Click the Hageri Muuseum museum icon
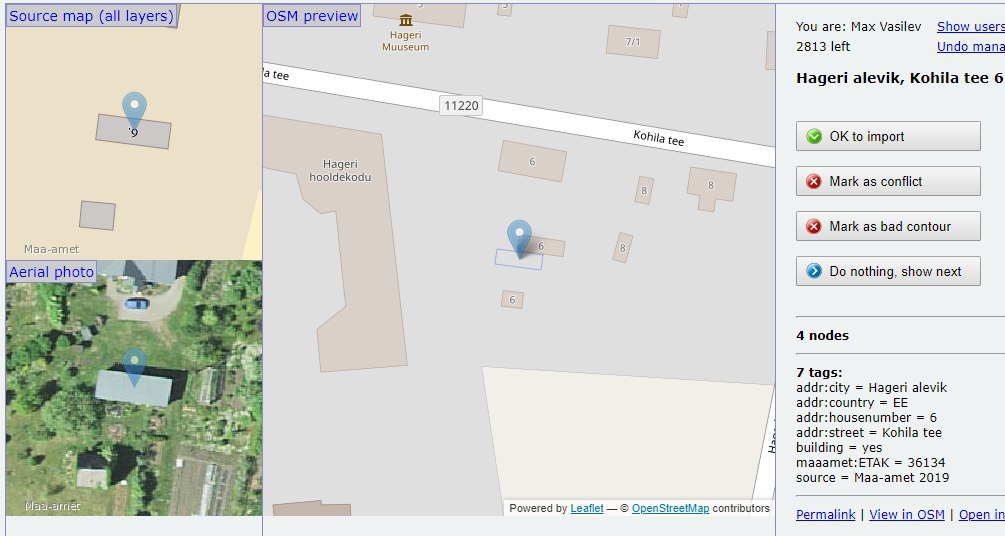 (x=406, y=21)
